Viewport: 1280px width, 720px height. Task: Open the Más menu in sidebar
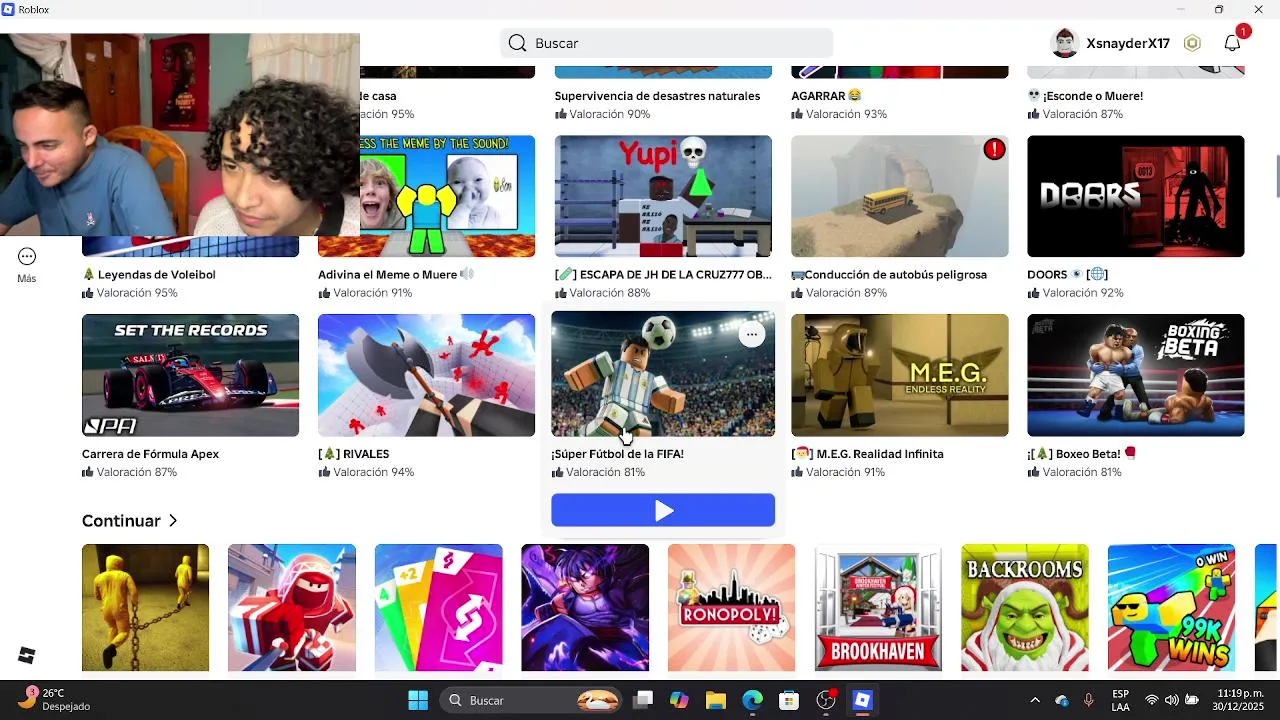[27, 265]
